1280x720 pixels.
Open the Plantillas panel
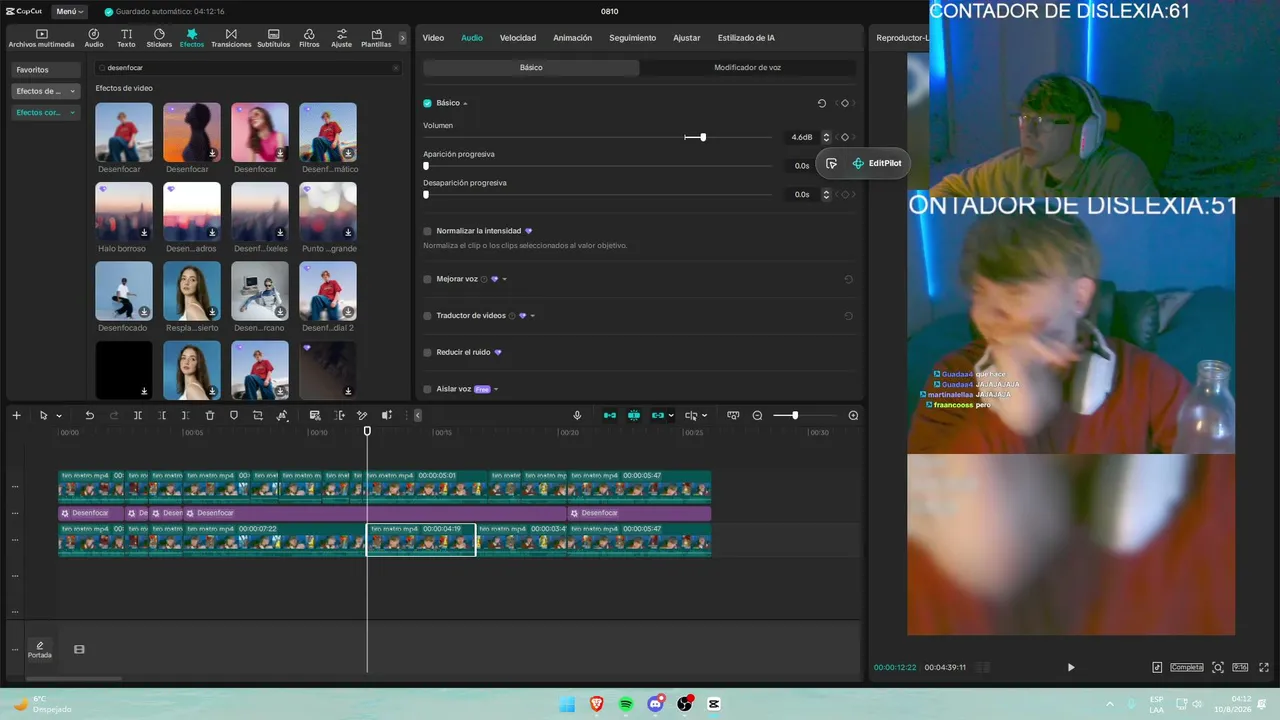click(x=376, y=38)
